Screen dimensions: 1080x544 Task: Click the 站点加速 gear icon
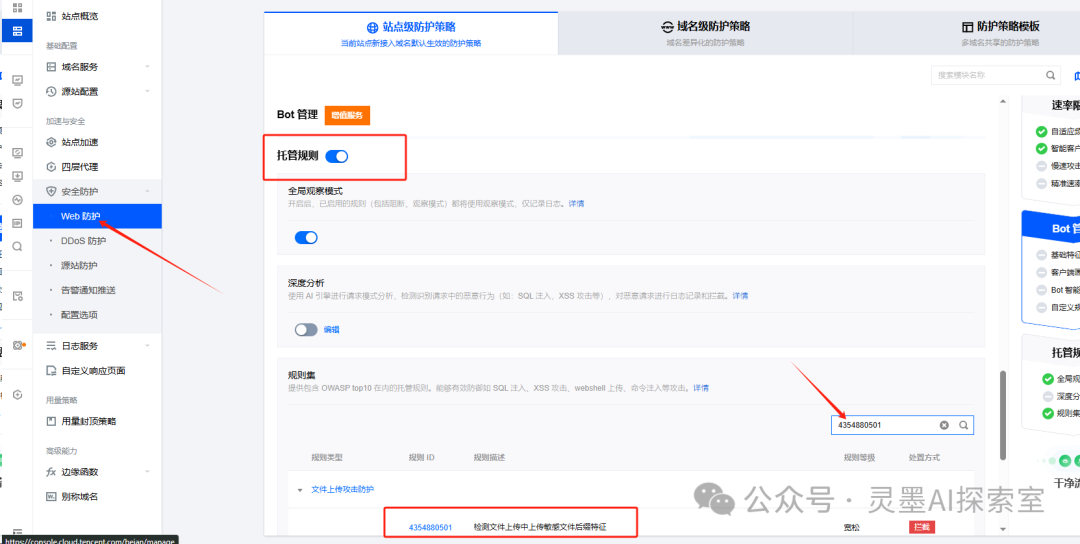pos(51,143)
